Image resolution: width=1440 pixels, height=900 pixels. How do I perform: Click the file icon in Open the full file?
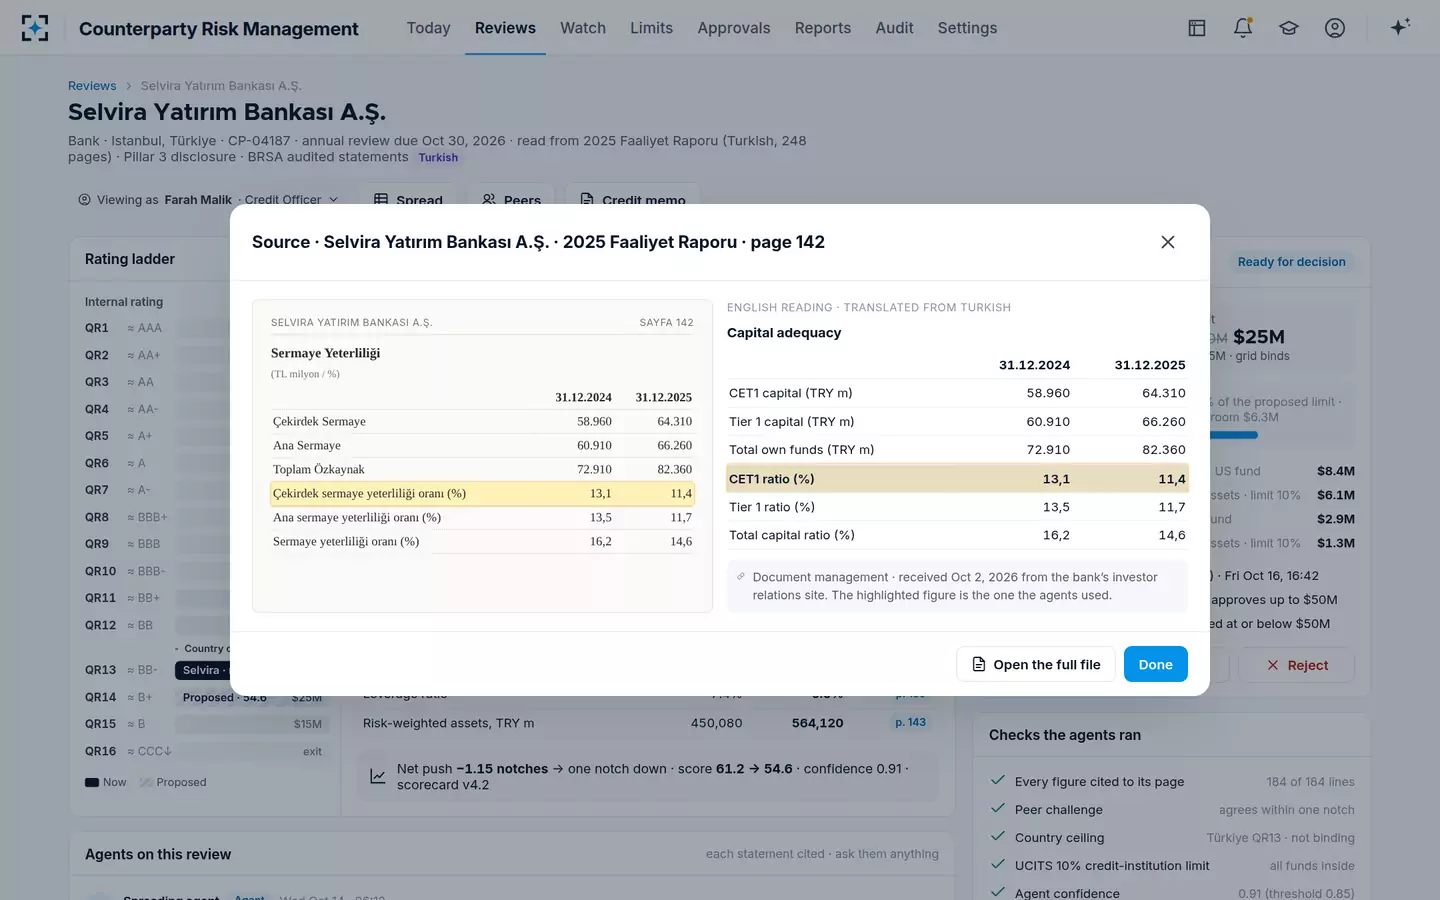pyautogui.click(x=979, y=664)
